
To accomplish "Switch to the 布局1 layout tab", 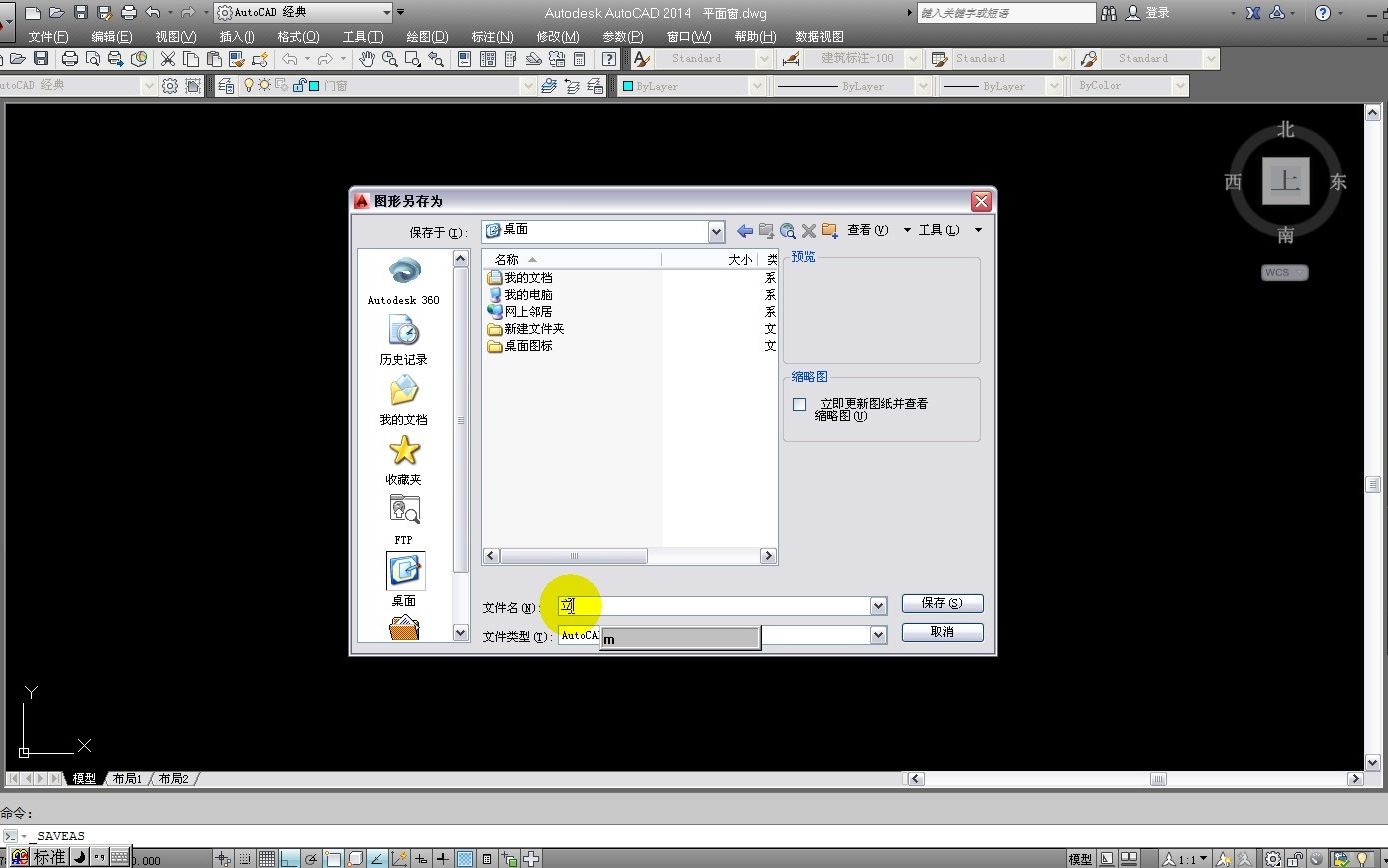I will click(127, 778).
